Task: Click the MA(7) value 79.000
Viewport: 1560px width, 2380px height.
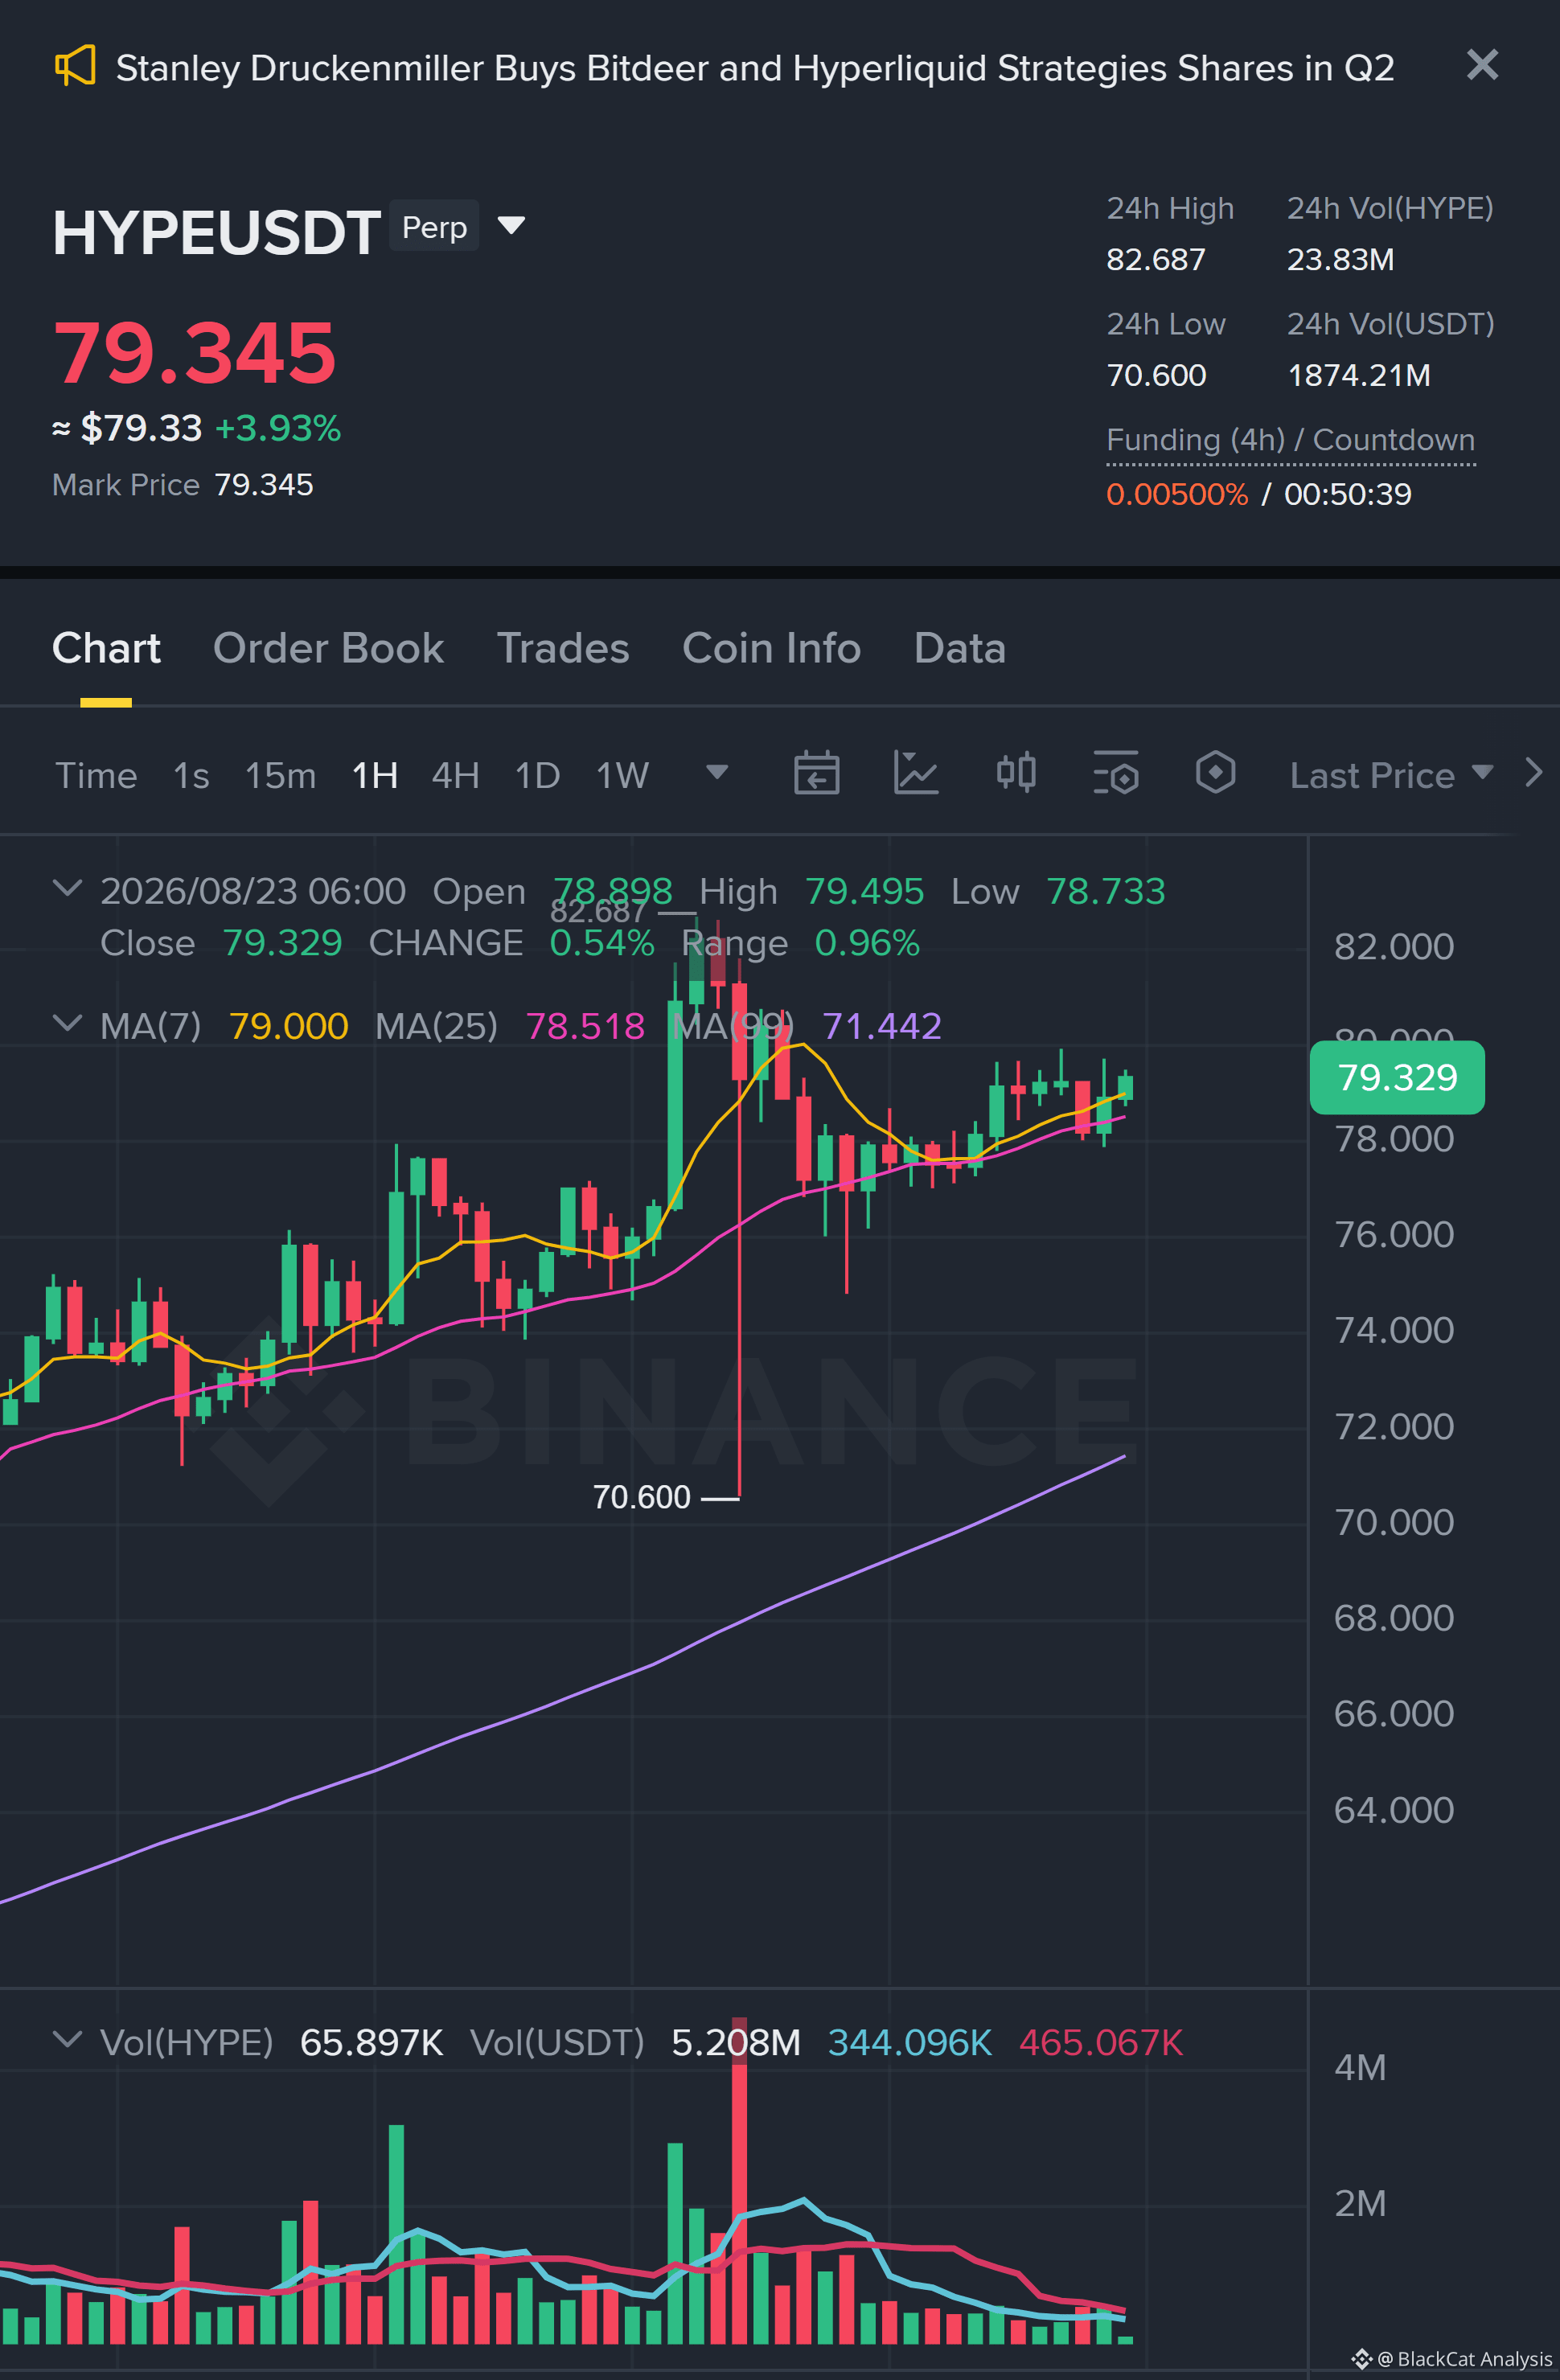Action: 288,1026
